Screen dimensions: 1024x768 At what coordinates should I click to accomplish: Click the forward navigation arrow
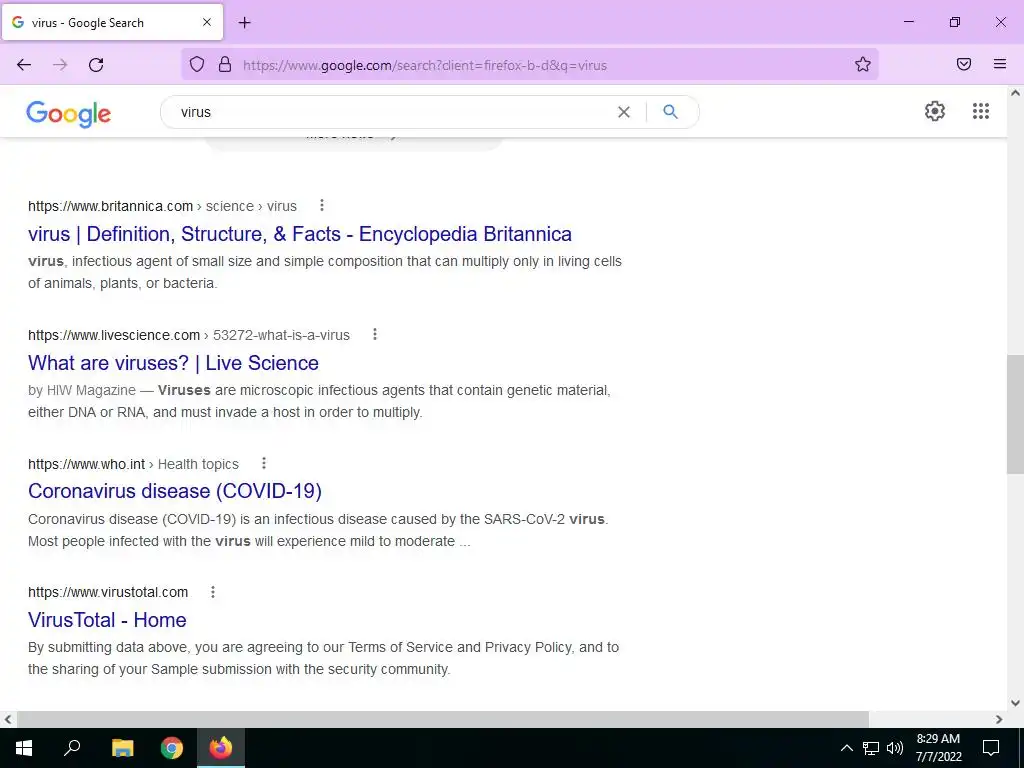(60, 65)
